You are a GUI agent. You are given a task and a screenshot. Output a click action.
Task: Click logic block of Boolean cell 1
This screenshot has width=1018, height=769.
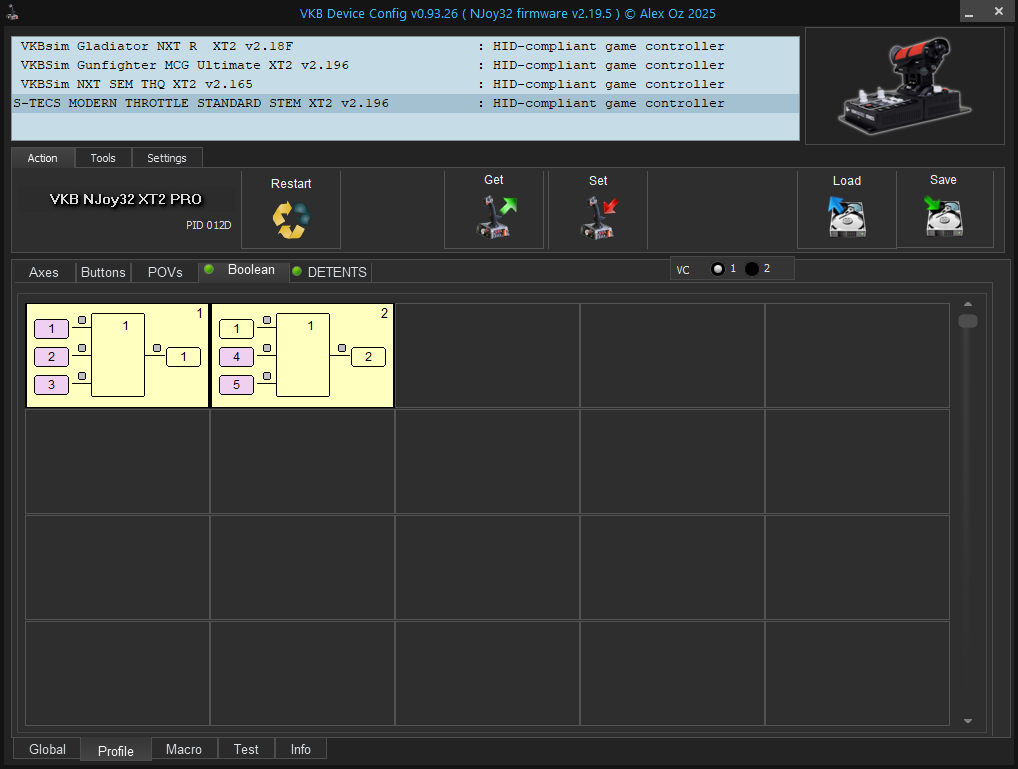118,355
